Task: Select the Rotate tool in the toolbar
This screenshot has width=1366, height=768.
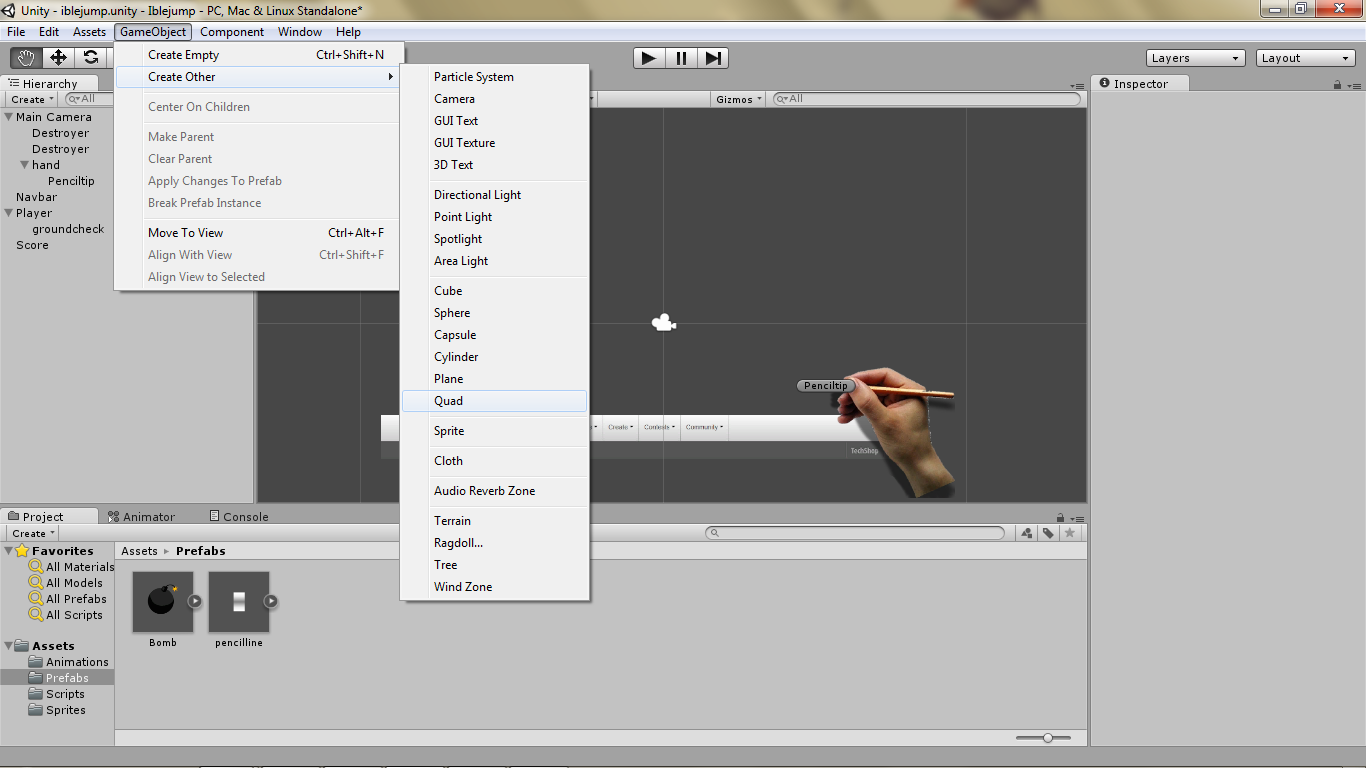Action: pyautogui.click(x=91, y=58)
